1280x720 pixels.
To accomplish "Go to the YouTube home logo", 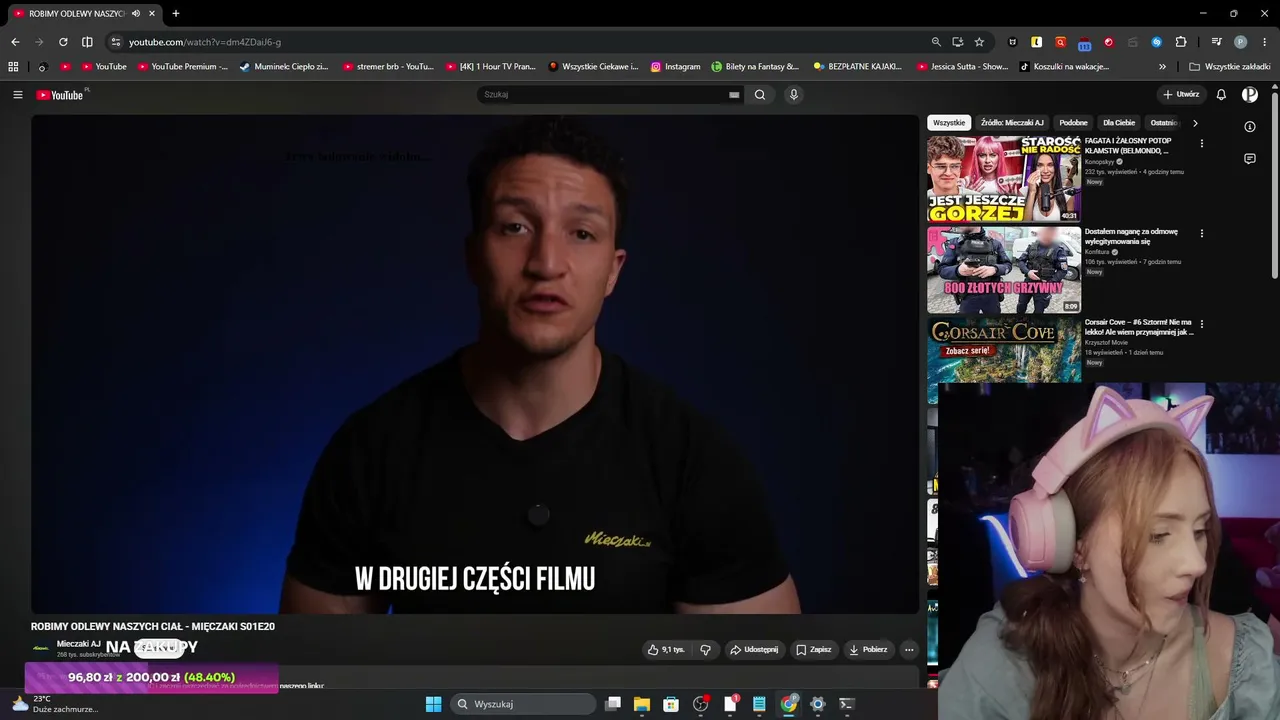I will coord(60,95).
